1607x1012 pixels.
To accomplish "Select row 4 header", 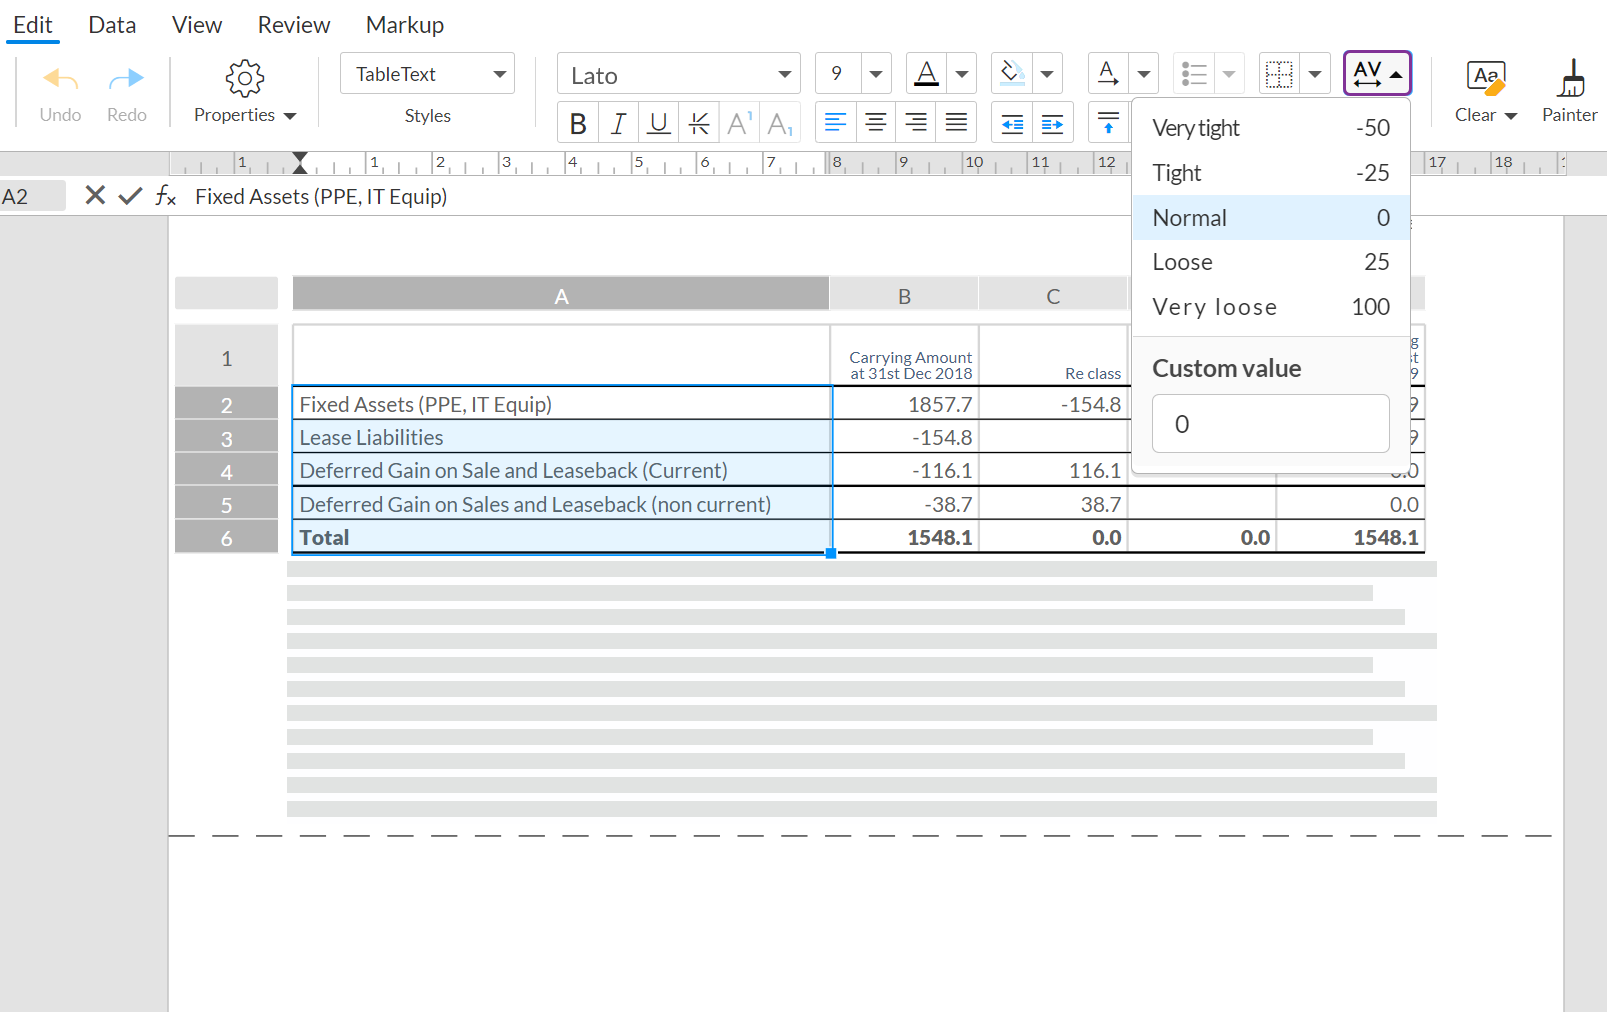I will tap(227, 471).
